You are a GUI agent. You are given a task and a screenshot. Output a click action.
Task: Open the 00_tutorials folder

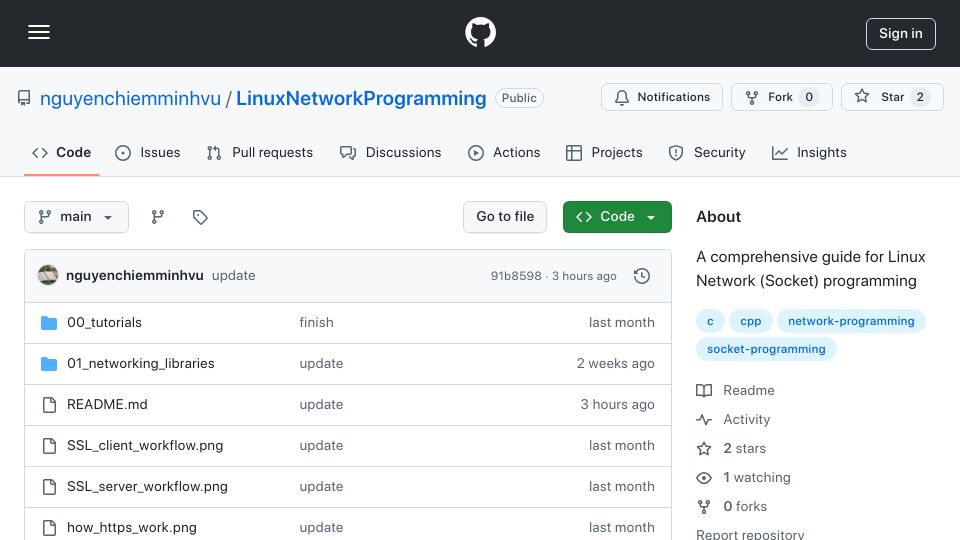104,323
